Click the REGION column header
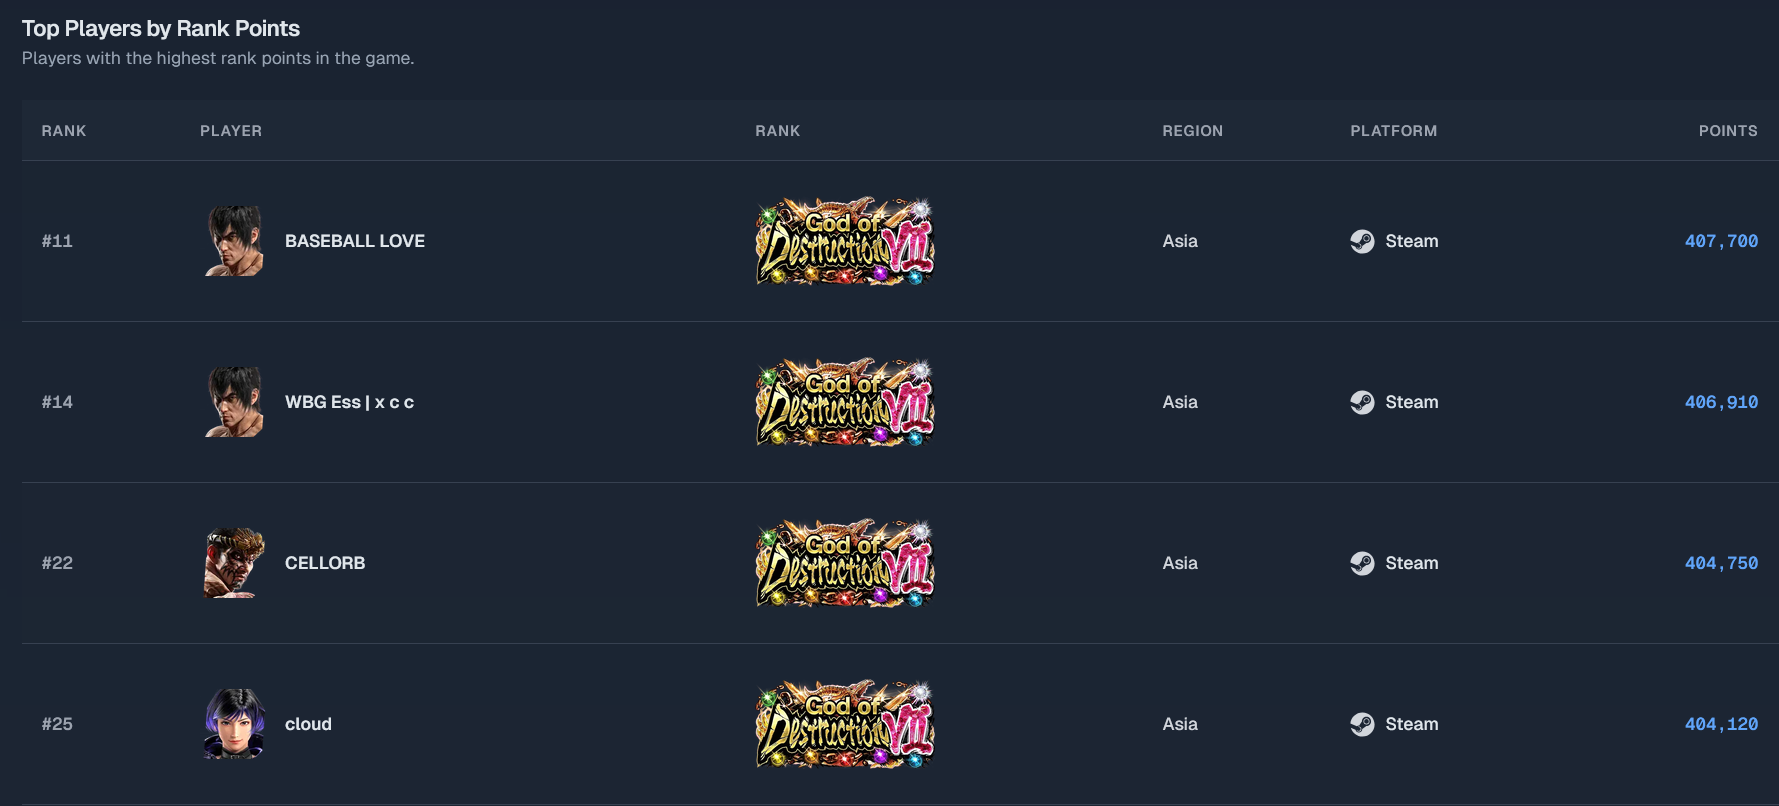This screenshot has height=806, width=1779. [x=1192, y=131]
